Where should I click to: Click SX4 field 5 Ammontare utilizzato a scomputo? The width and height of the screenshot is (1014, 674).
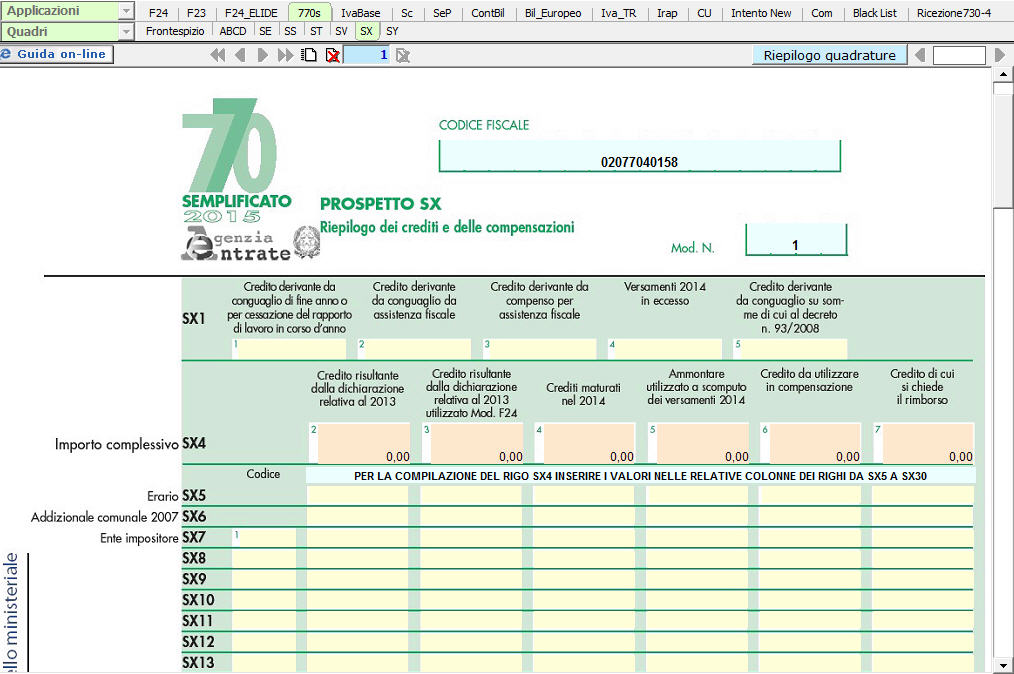pos(698,444)
